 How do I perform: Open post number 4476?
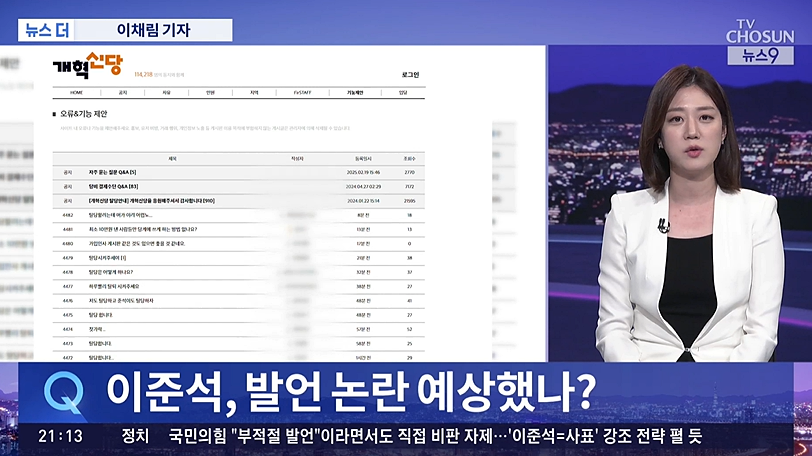[121, 301]
